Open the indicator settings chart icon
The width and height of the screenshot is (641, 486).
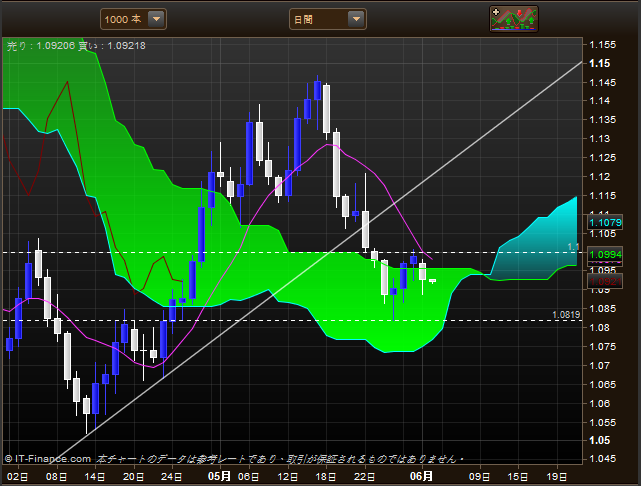[514, 19]
